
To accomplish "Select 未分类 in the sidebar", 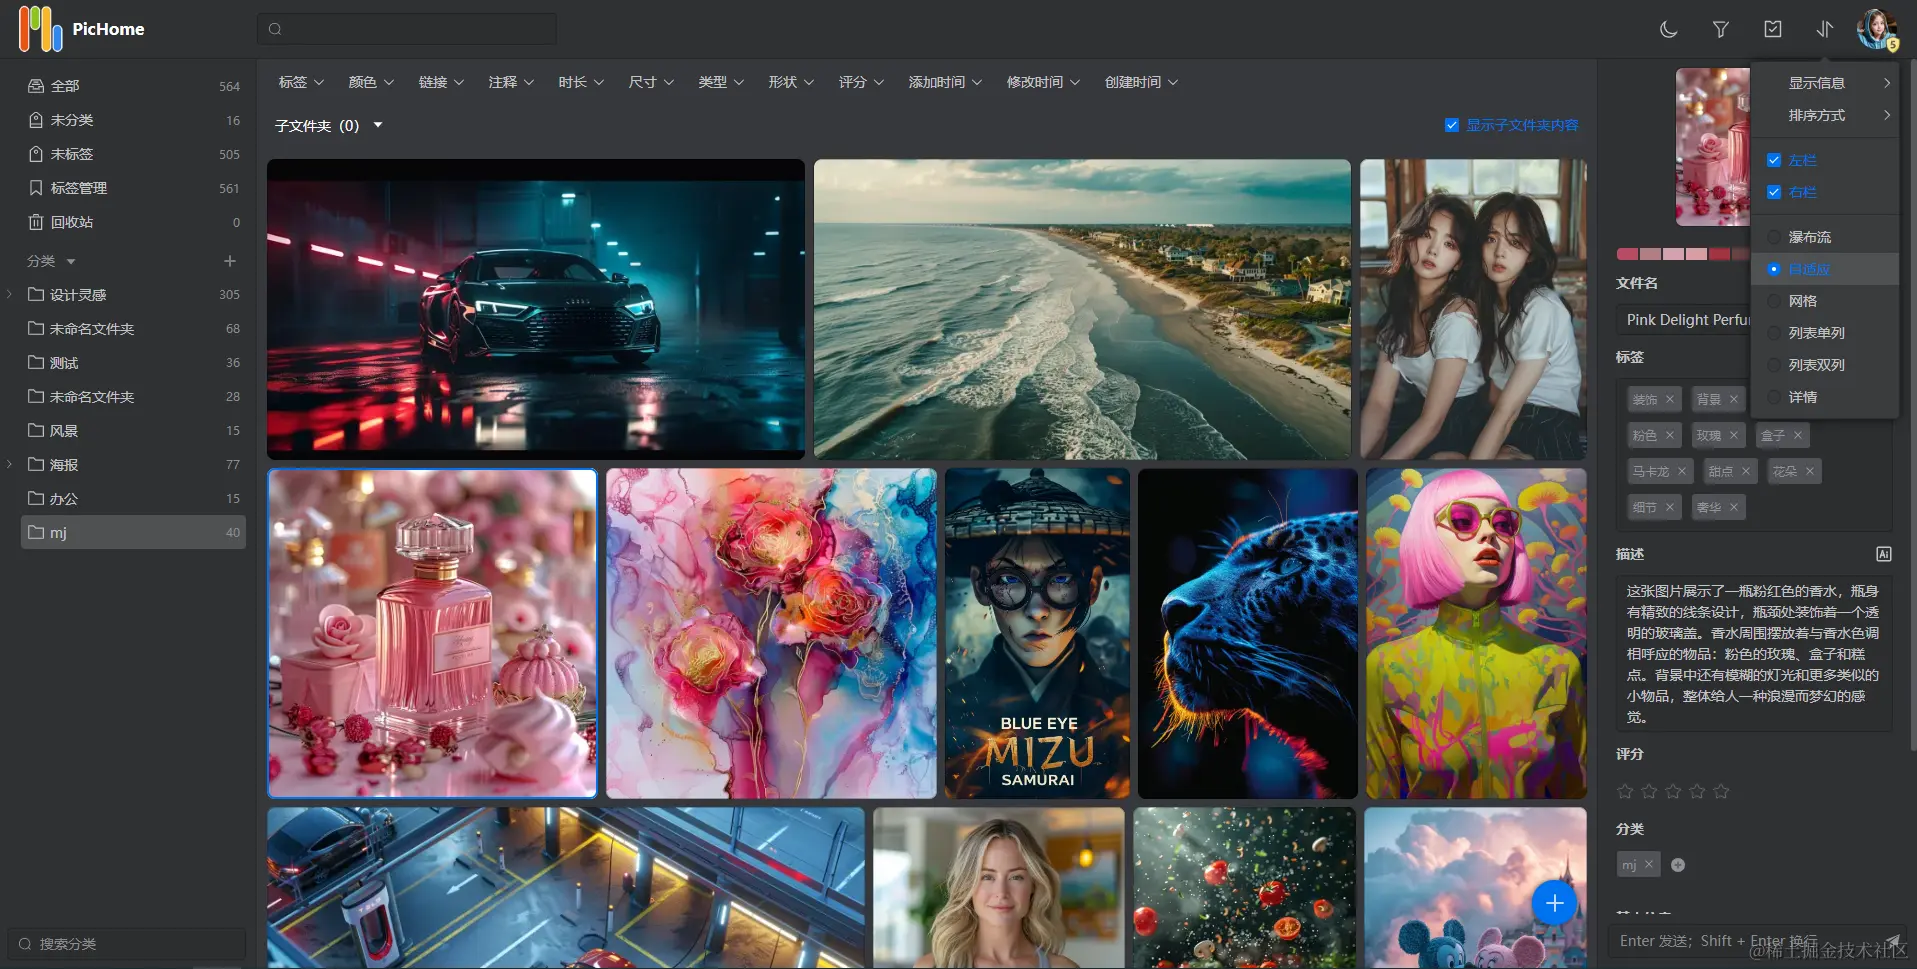I will 133,120.
